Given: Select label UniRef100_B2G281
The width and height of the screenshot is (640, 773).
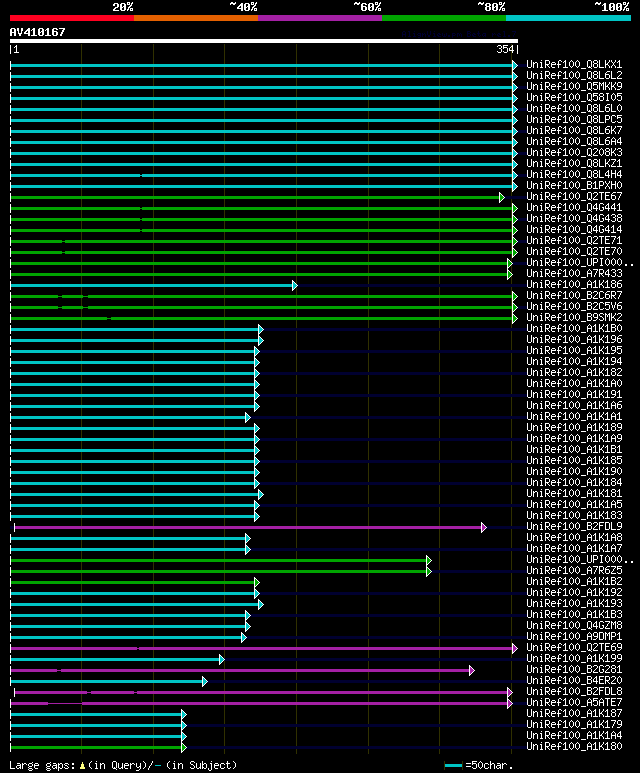Looking at the screenshot, I should [x=574, y=669].
